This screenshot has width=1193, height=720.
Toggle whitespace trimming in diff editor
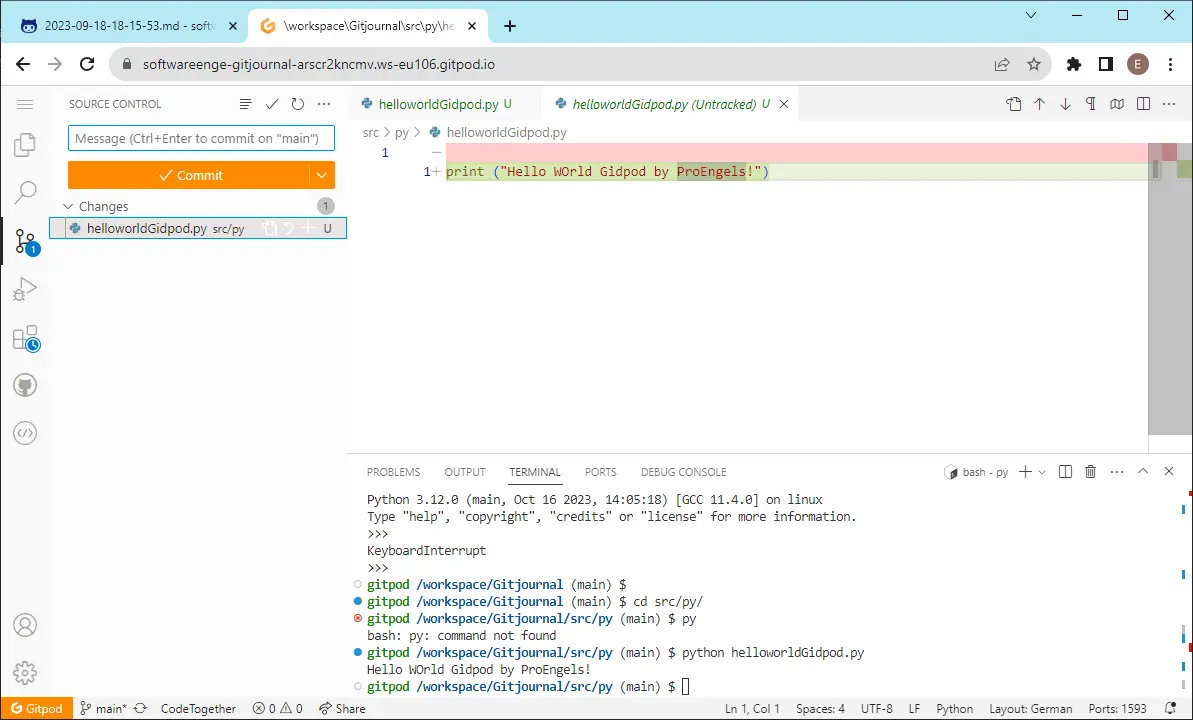click(1091, 104)
